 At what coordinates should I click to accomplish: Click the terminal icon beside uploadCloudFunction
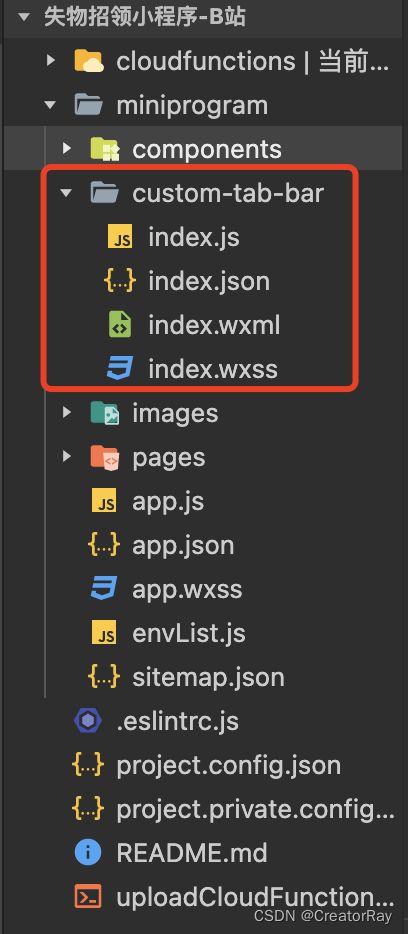(x=88, y=897)
